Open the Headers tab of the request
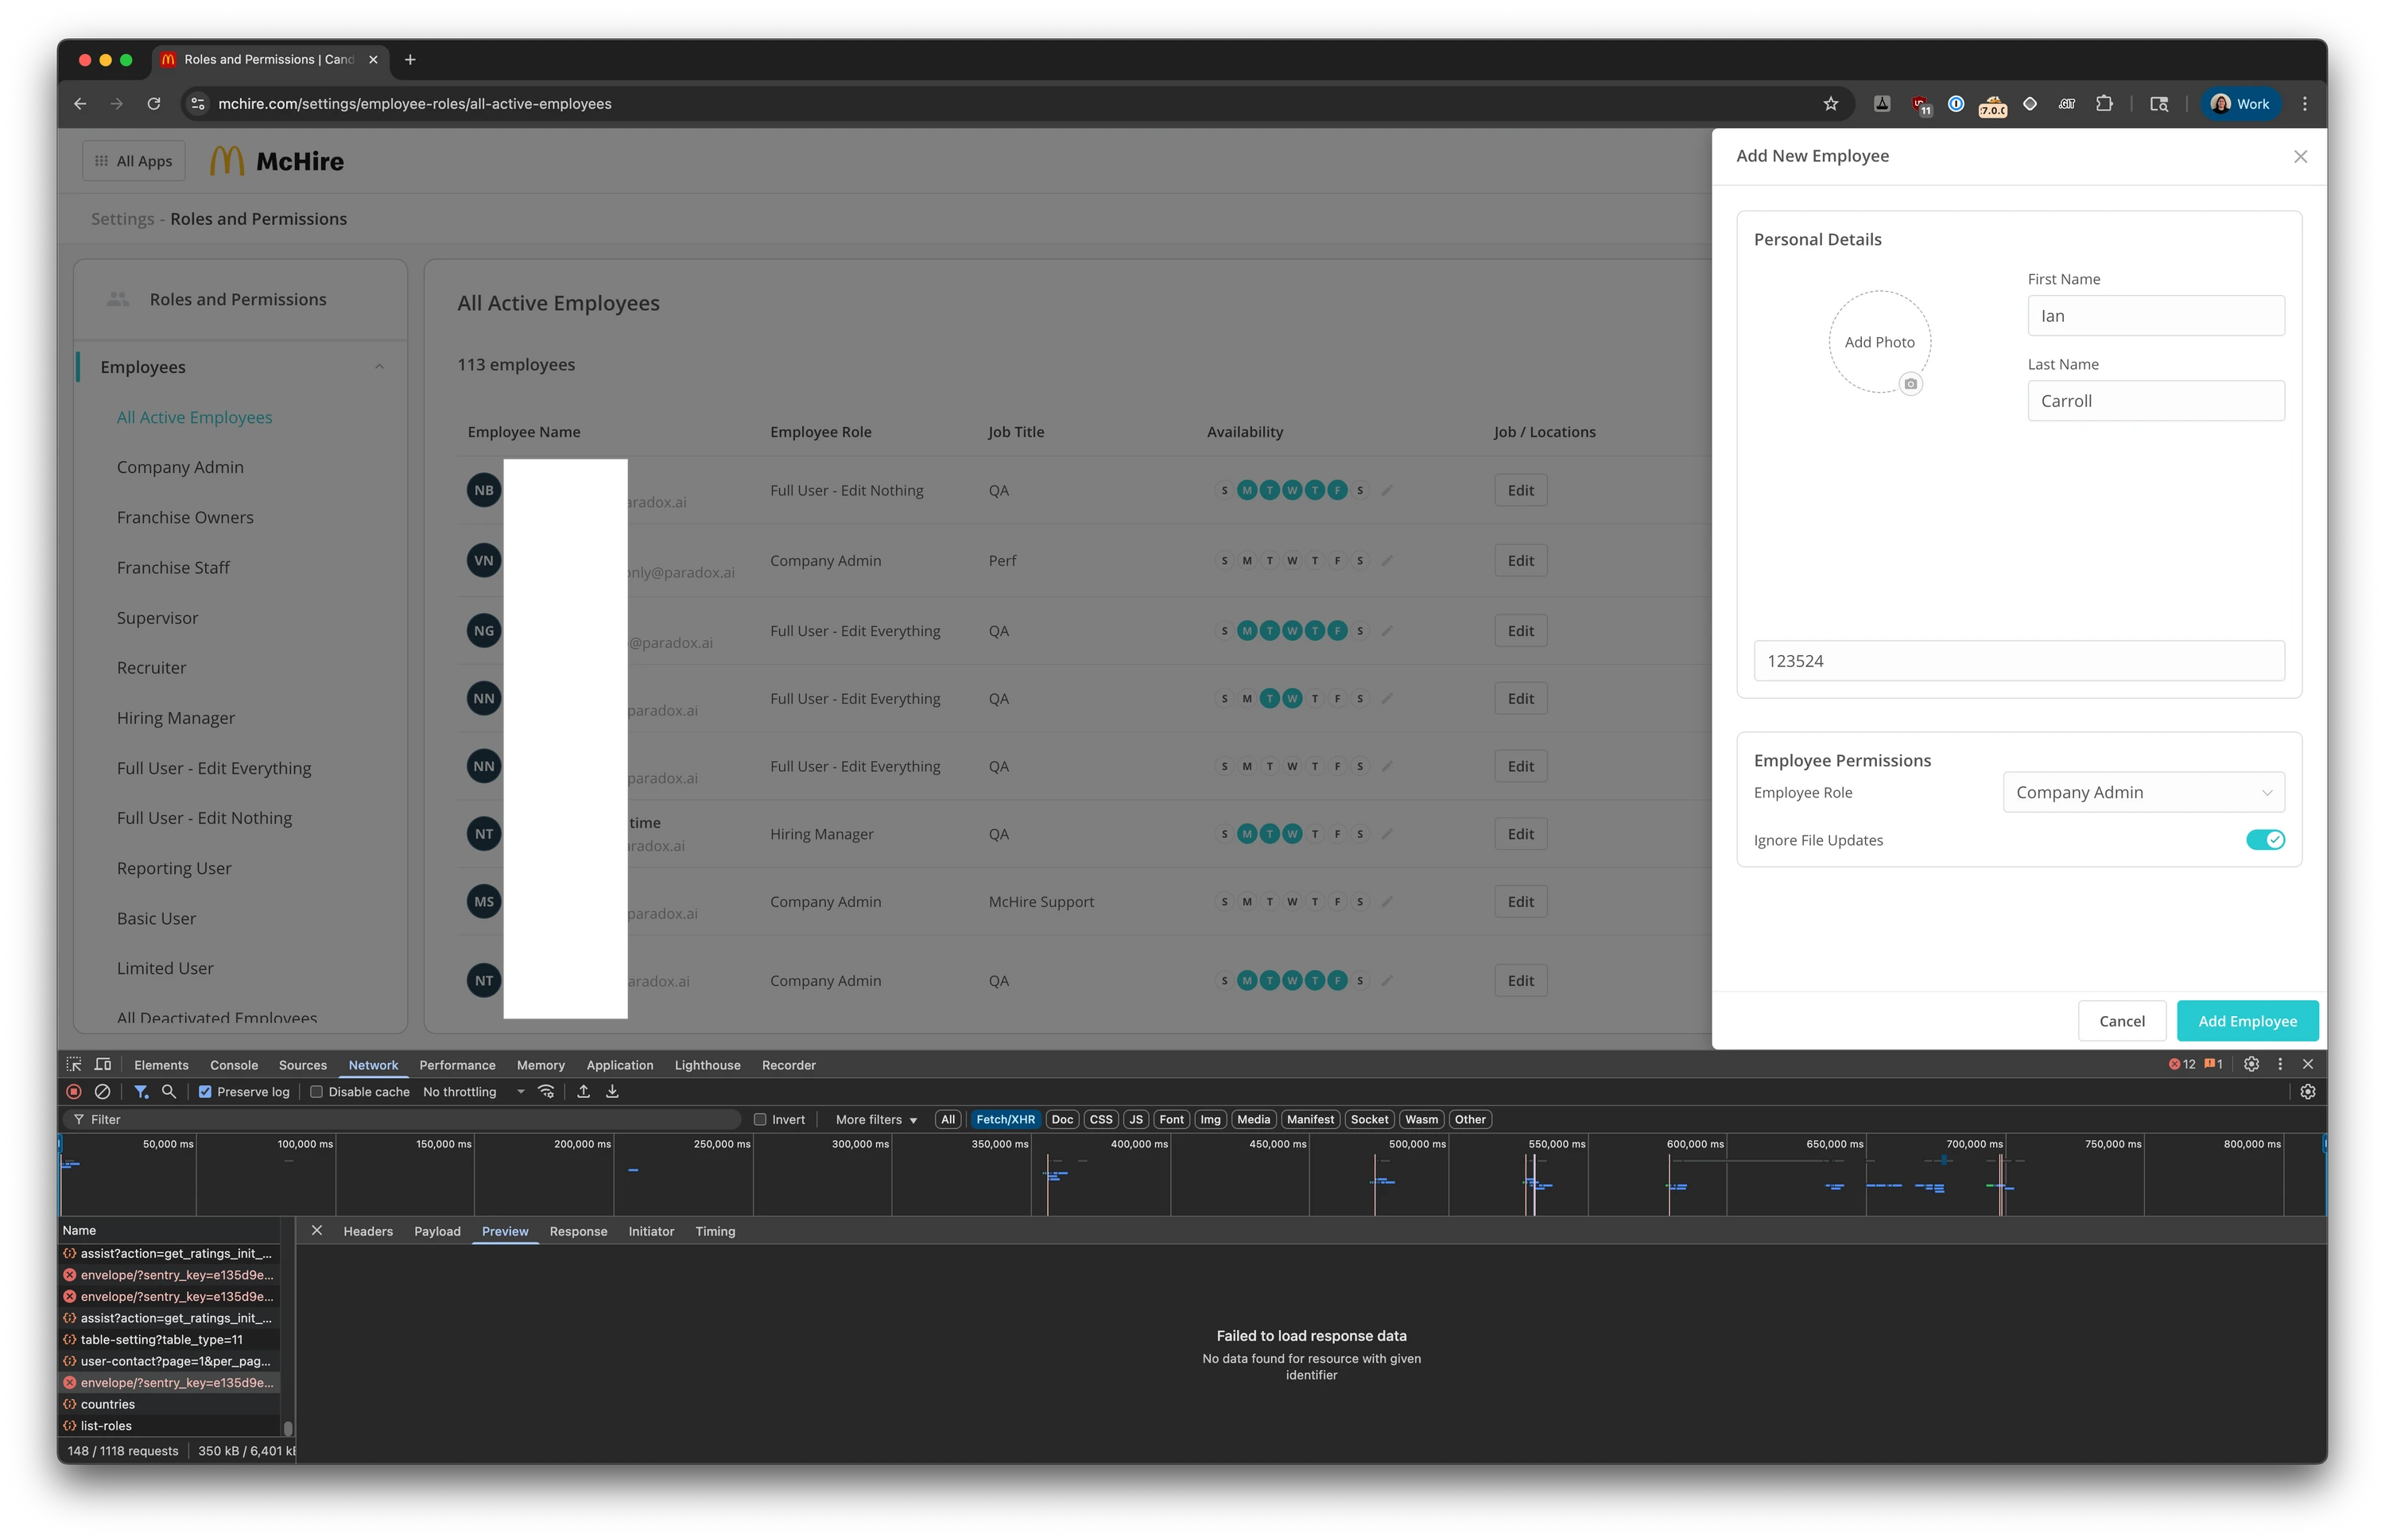 click(x=368, y=1231)
